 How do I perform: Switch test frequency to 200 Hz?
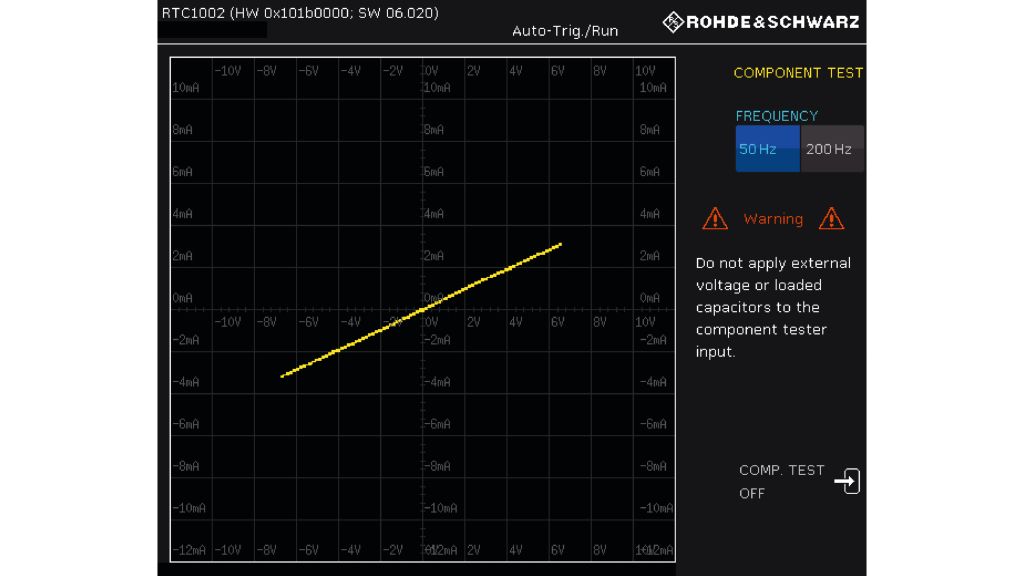click(x=829, y=149)
